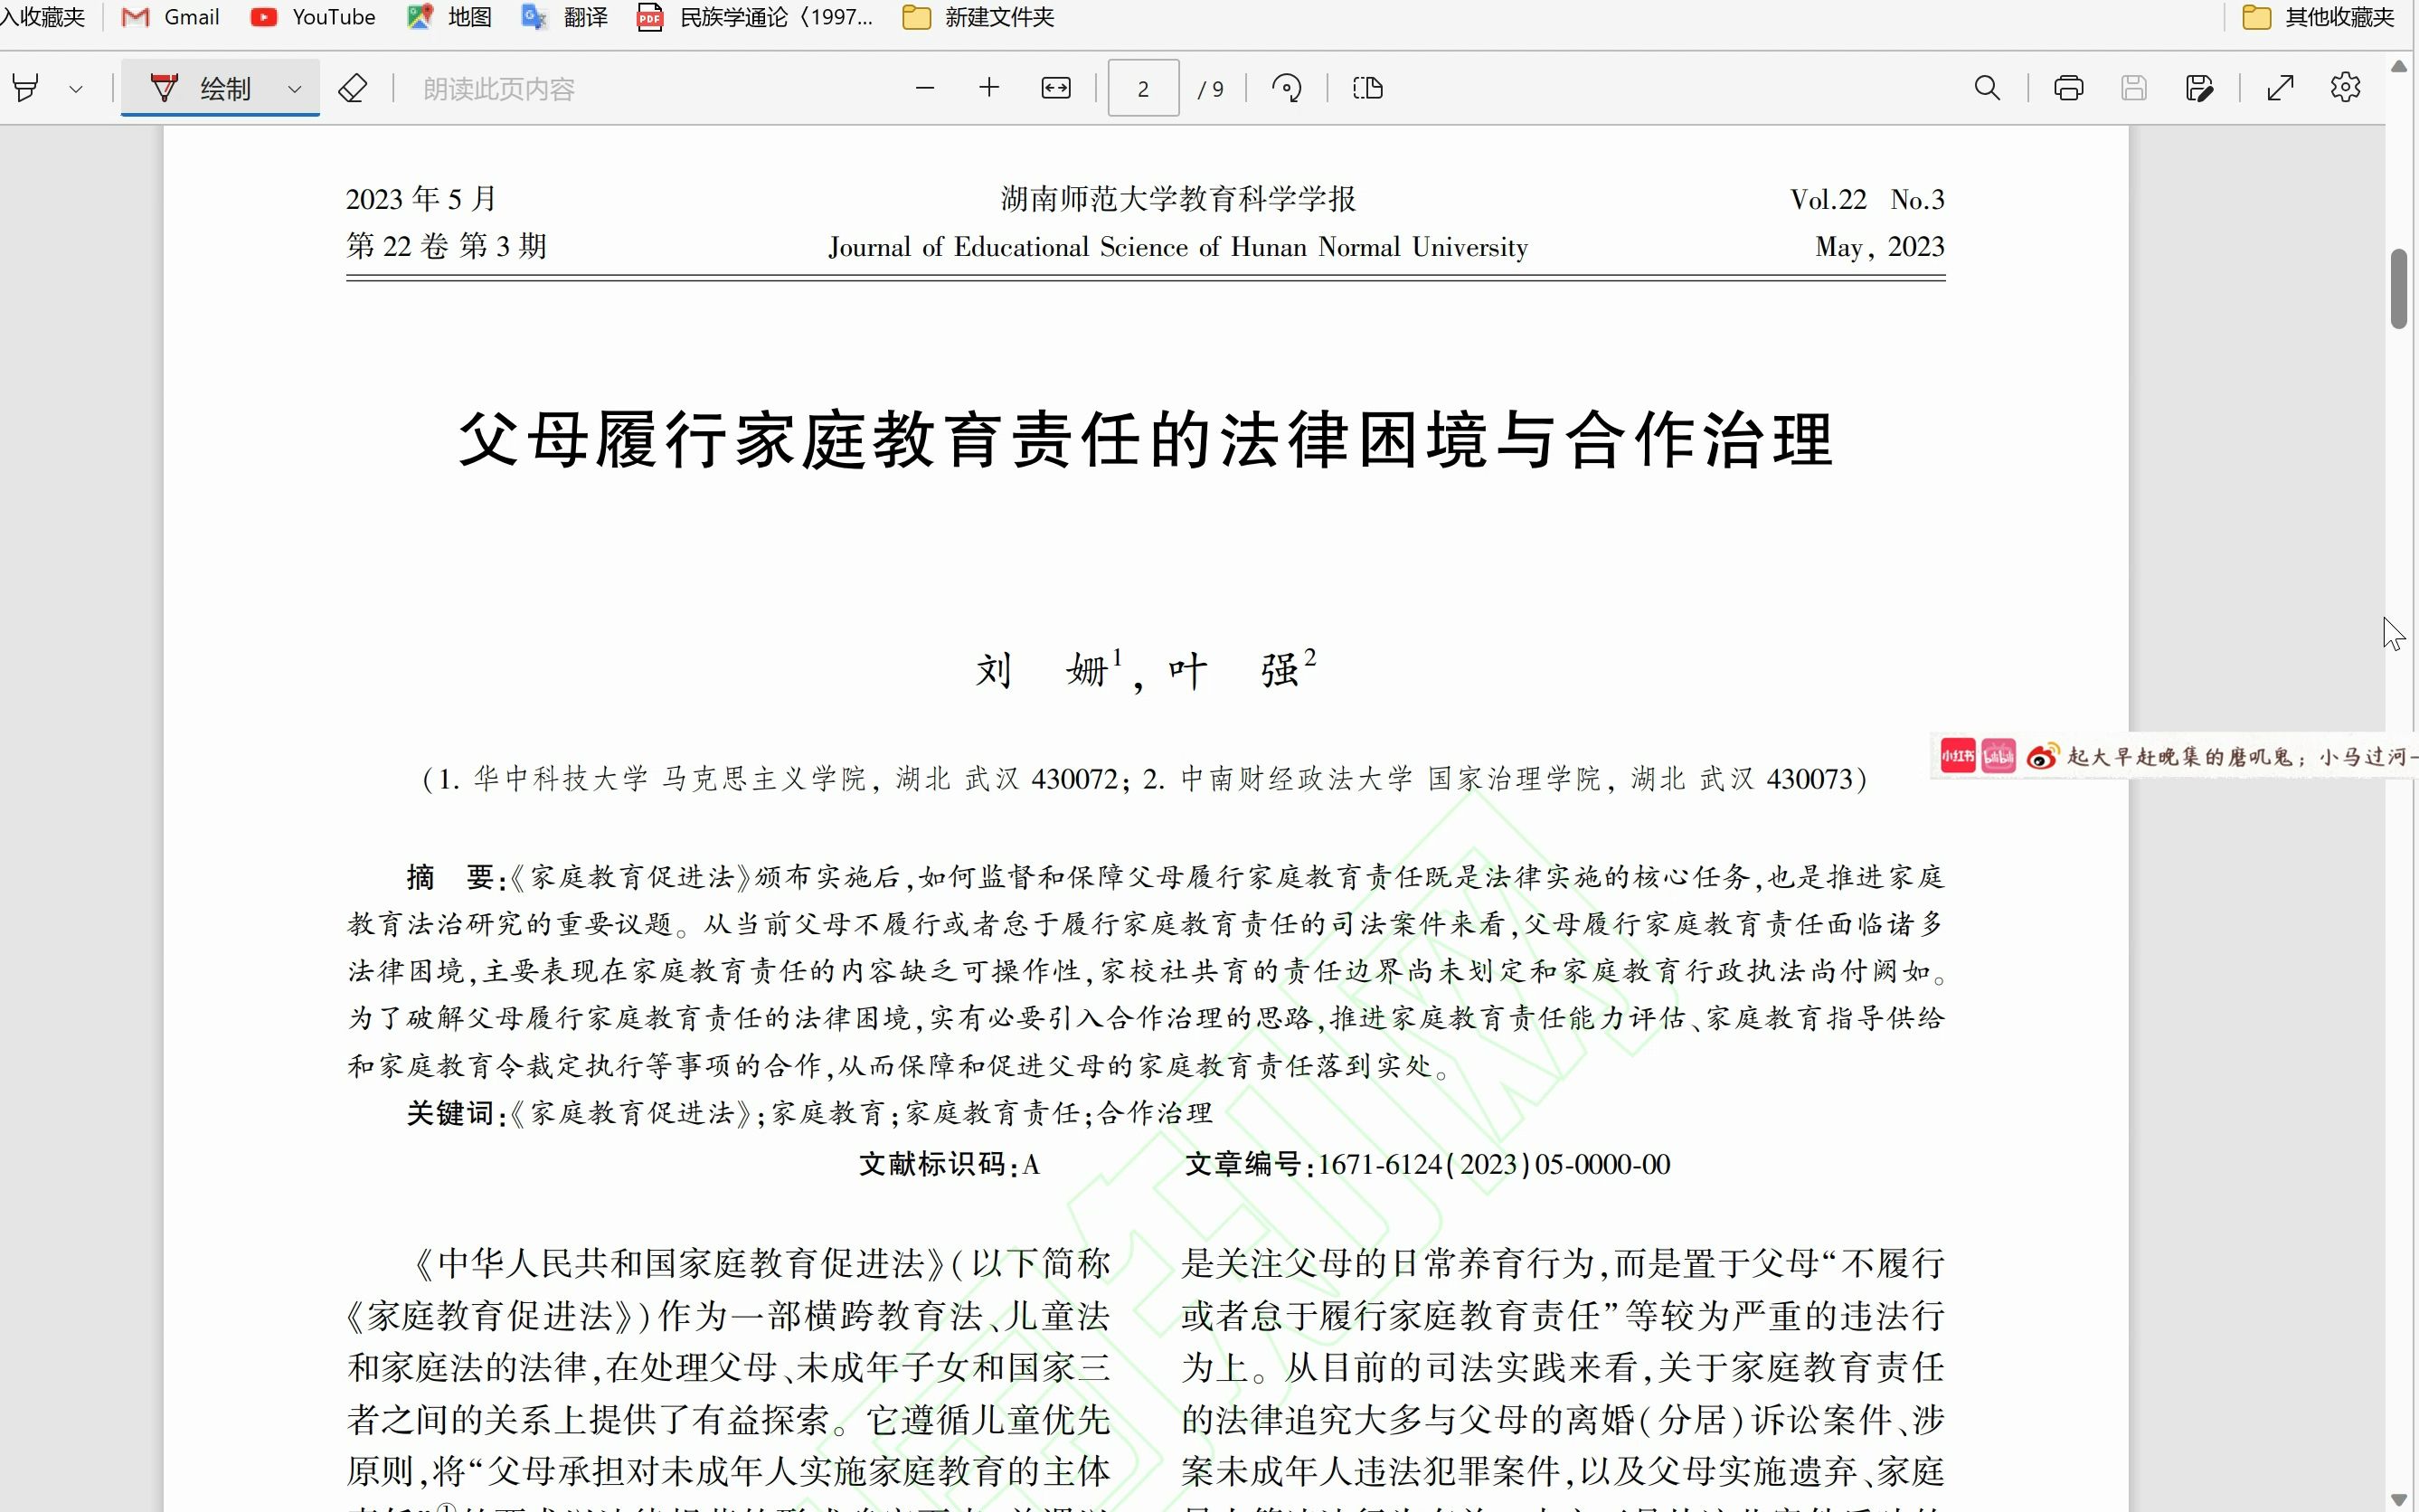Rotate the PDF page

[1288, 88]
